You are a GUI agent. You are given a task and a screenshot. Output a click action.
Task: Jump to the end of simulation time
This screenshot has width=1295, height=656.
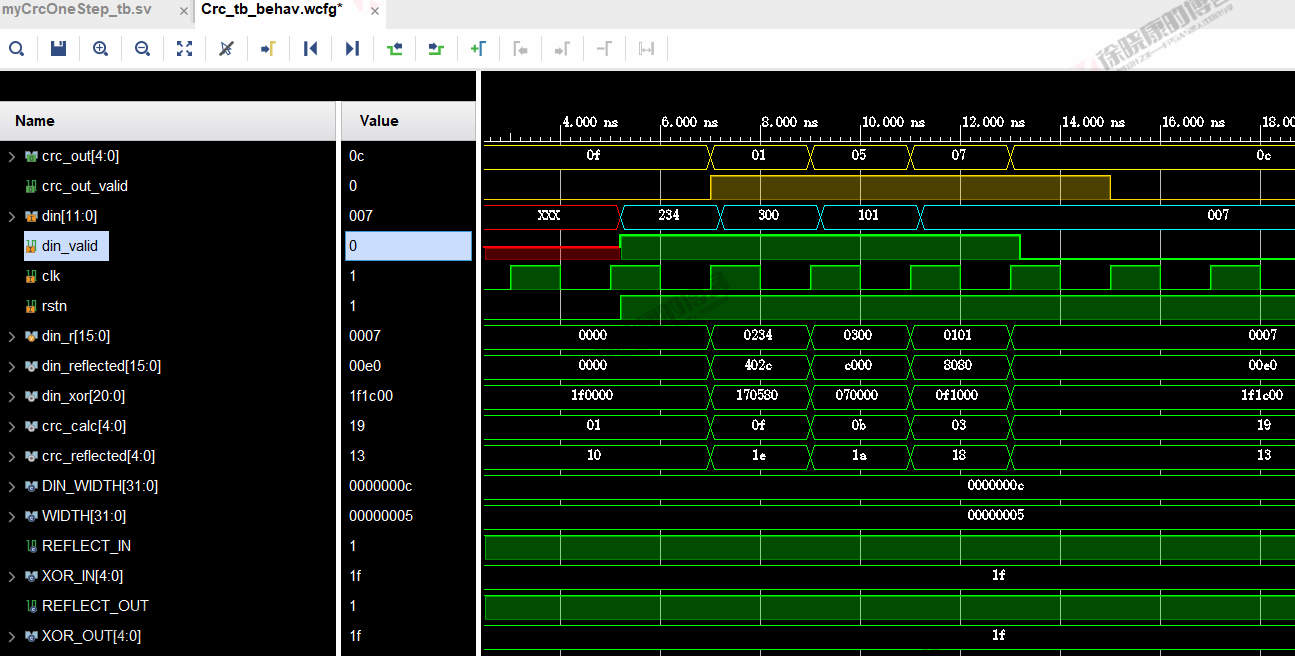click(352, 48)
